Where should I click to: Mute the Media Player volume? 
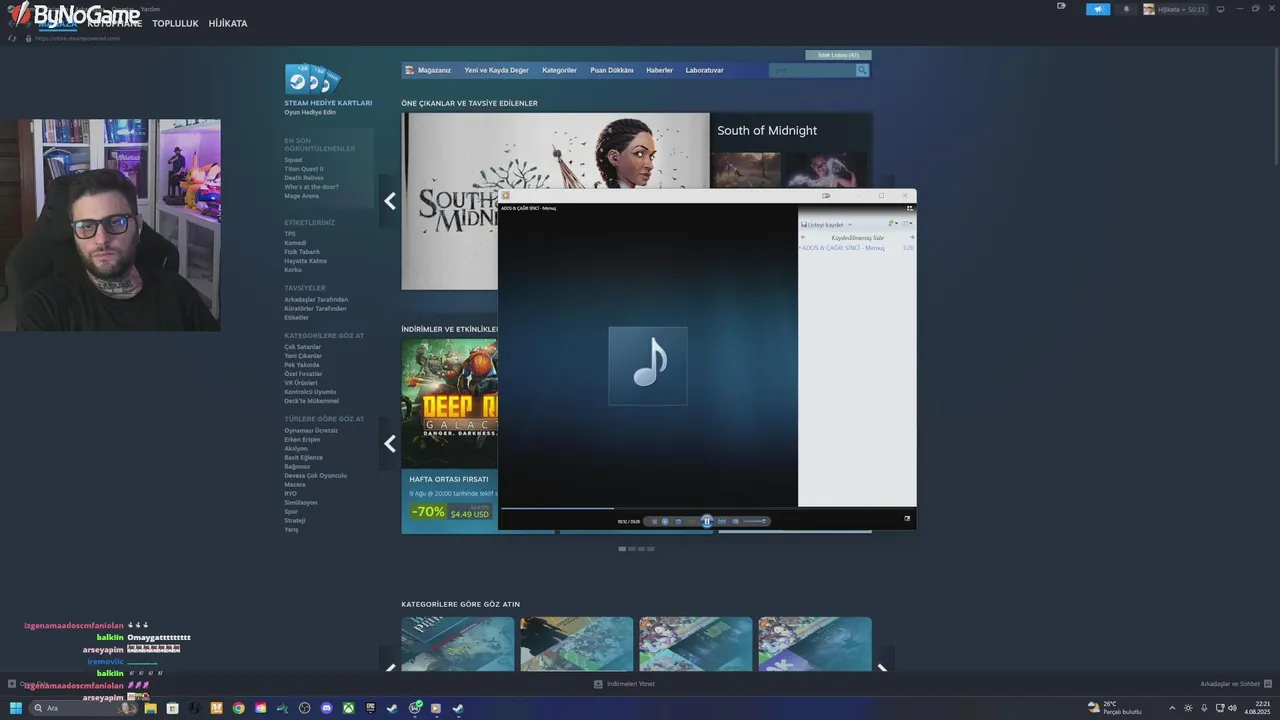pyautogui.click(x=735, y=521)
